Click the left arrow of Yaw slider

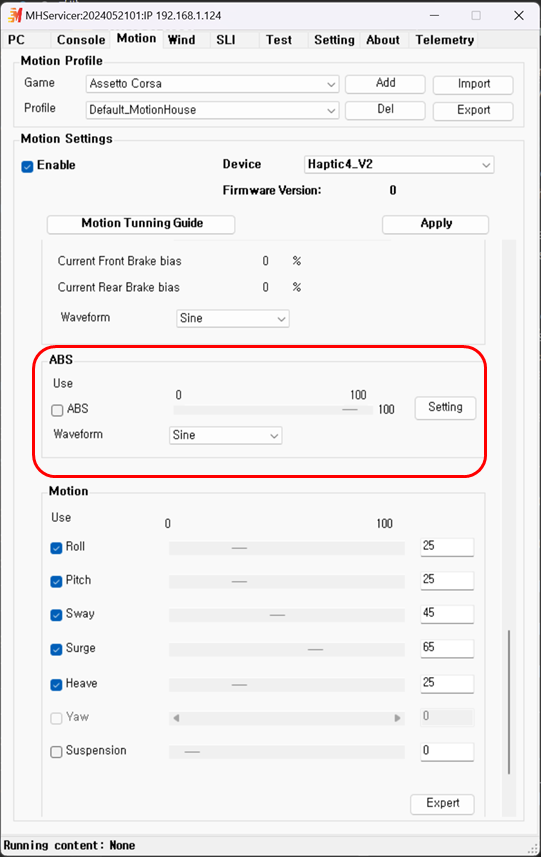click(x=176, y=718)
